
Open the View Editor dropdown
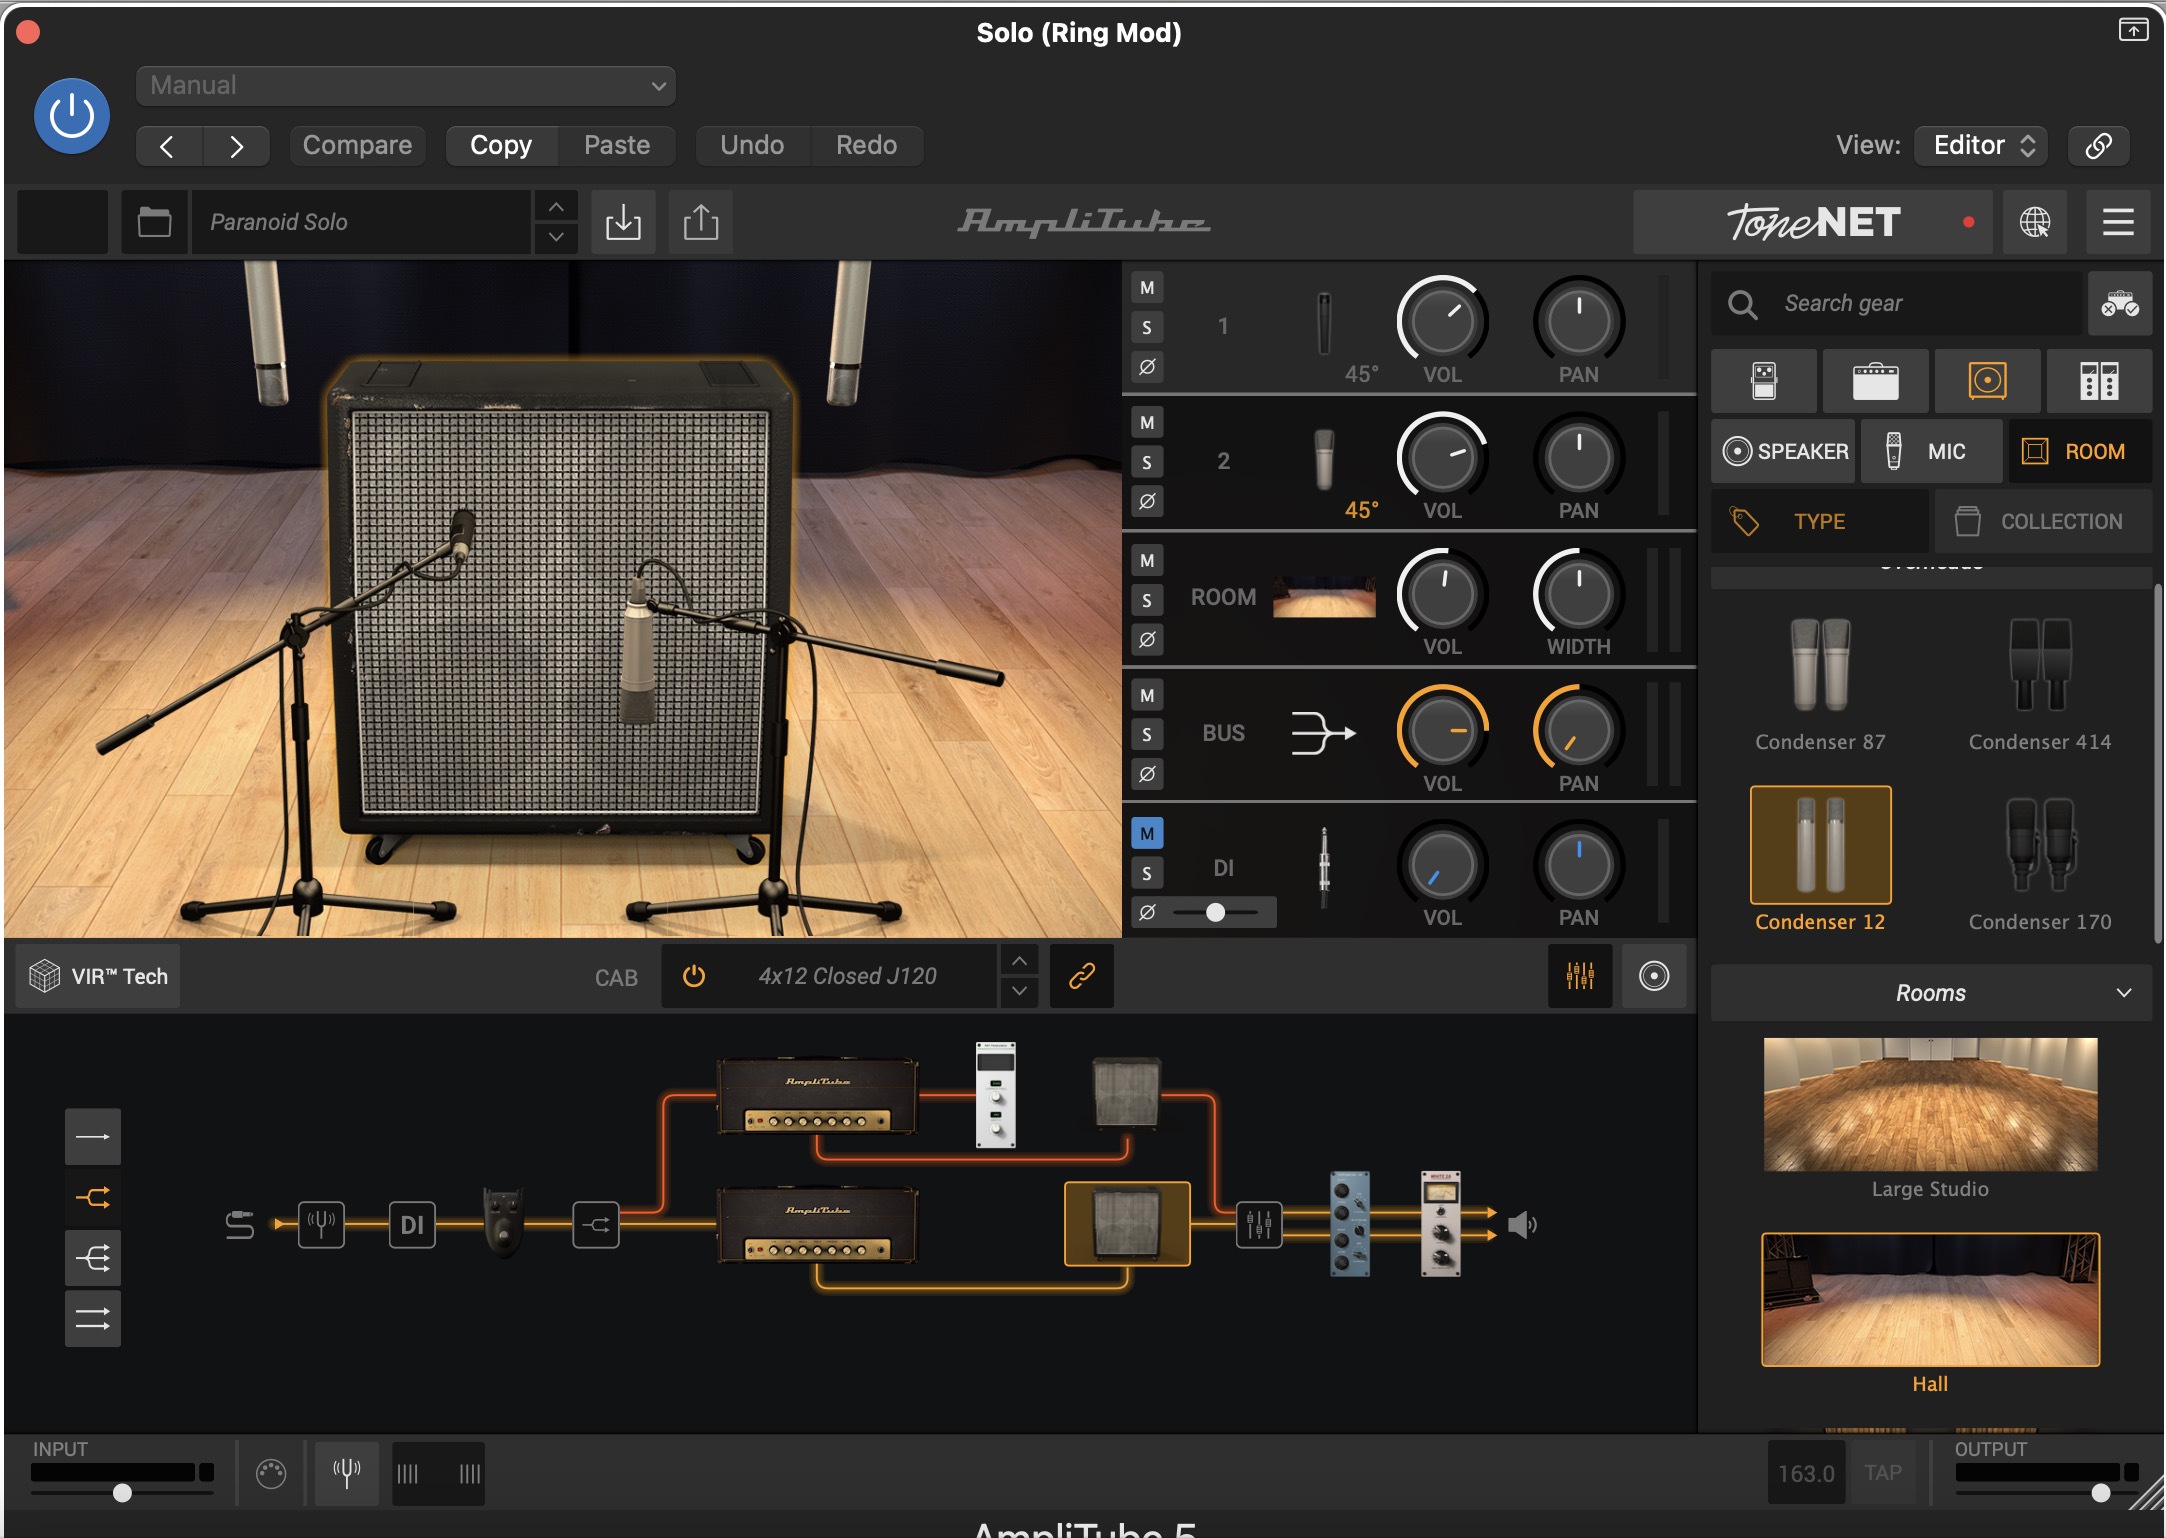(x=1981, y=146)
